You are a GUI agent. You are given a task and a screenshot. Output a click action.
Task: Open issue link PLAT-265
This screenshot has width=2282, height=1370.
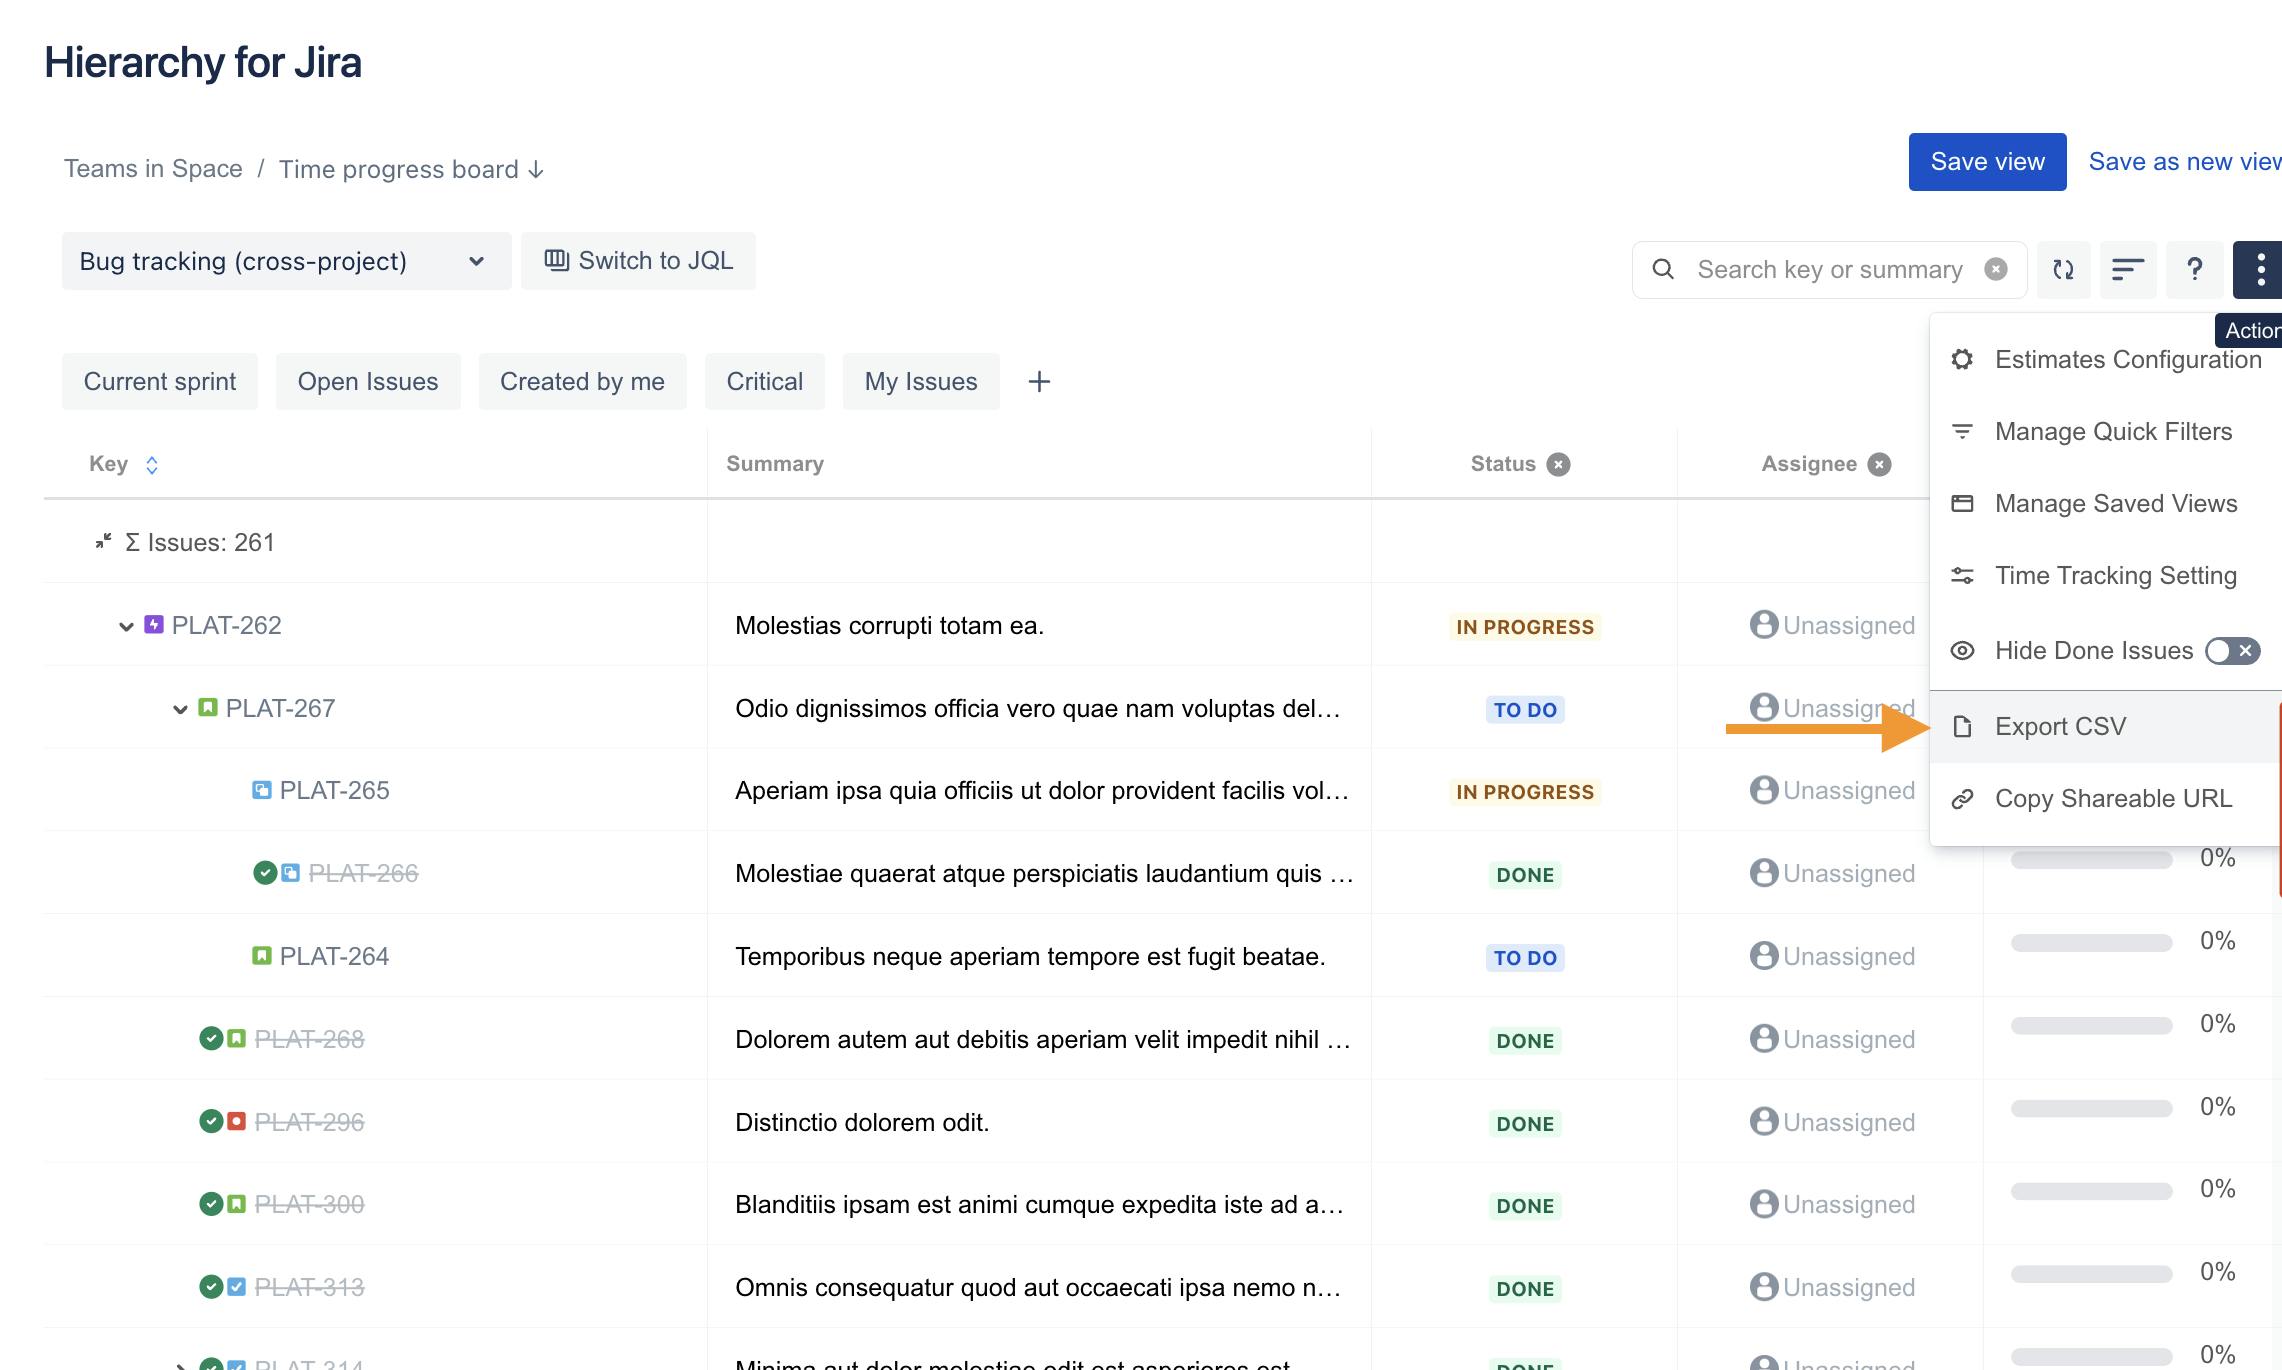pos(334,790)
